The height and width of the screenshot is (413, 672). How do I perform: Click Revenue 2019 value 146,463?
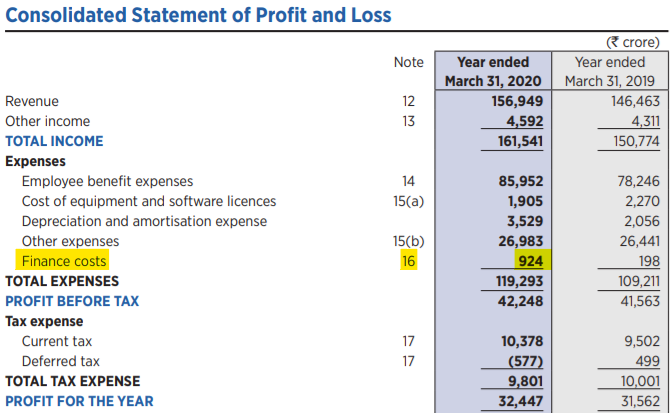coord(635,101)
